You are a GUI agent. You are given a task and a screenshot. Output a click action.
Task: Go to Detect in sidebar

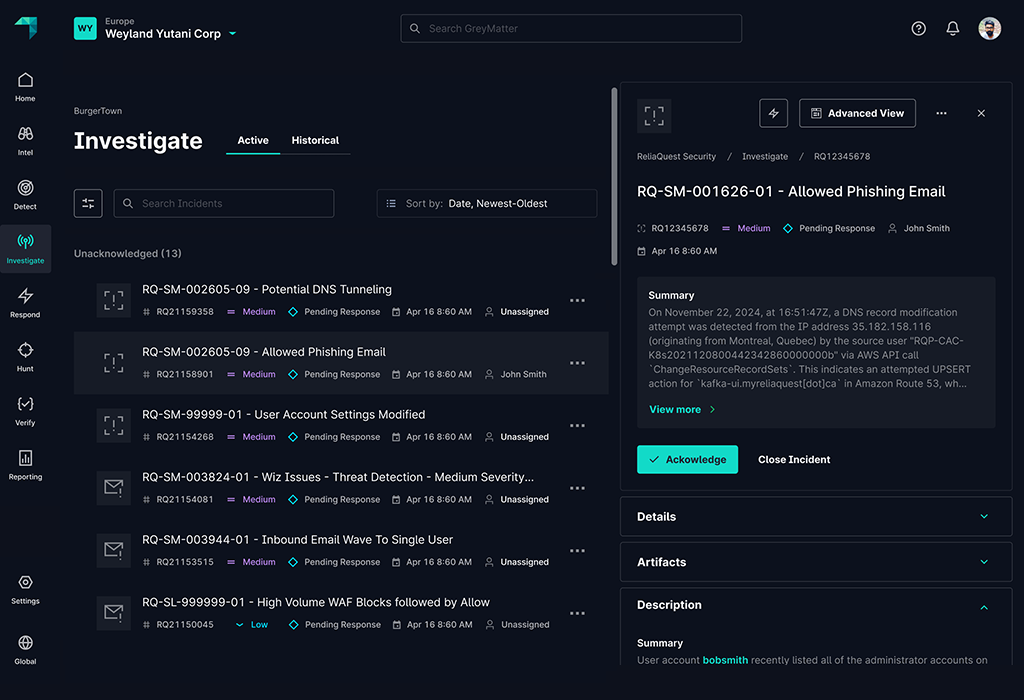[x=25, y=194]
